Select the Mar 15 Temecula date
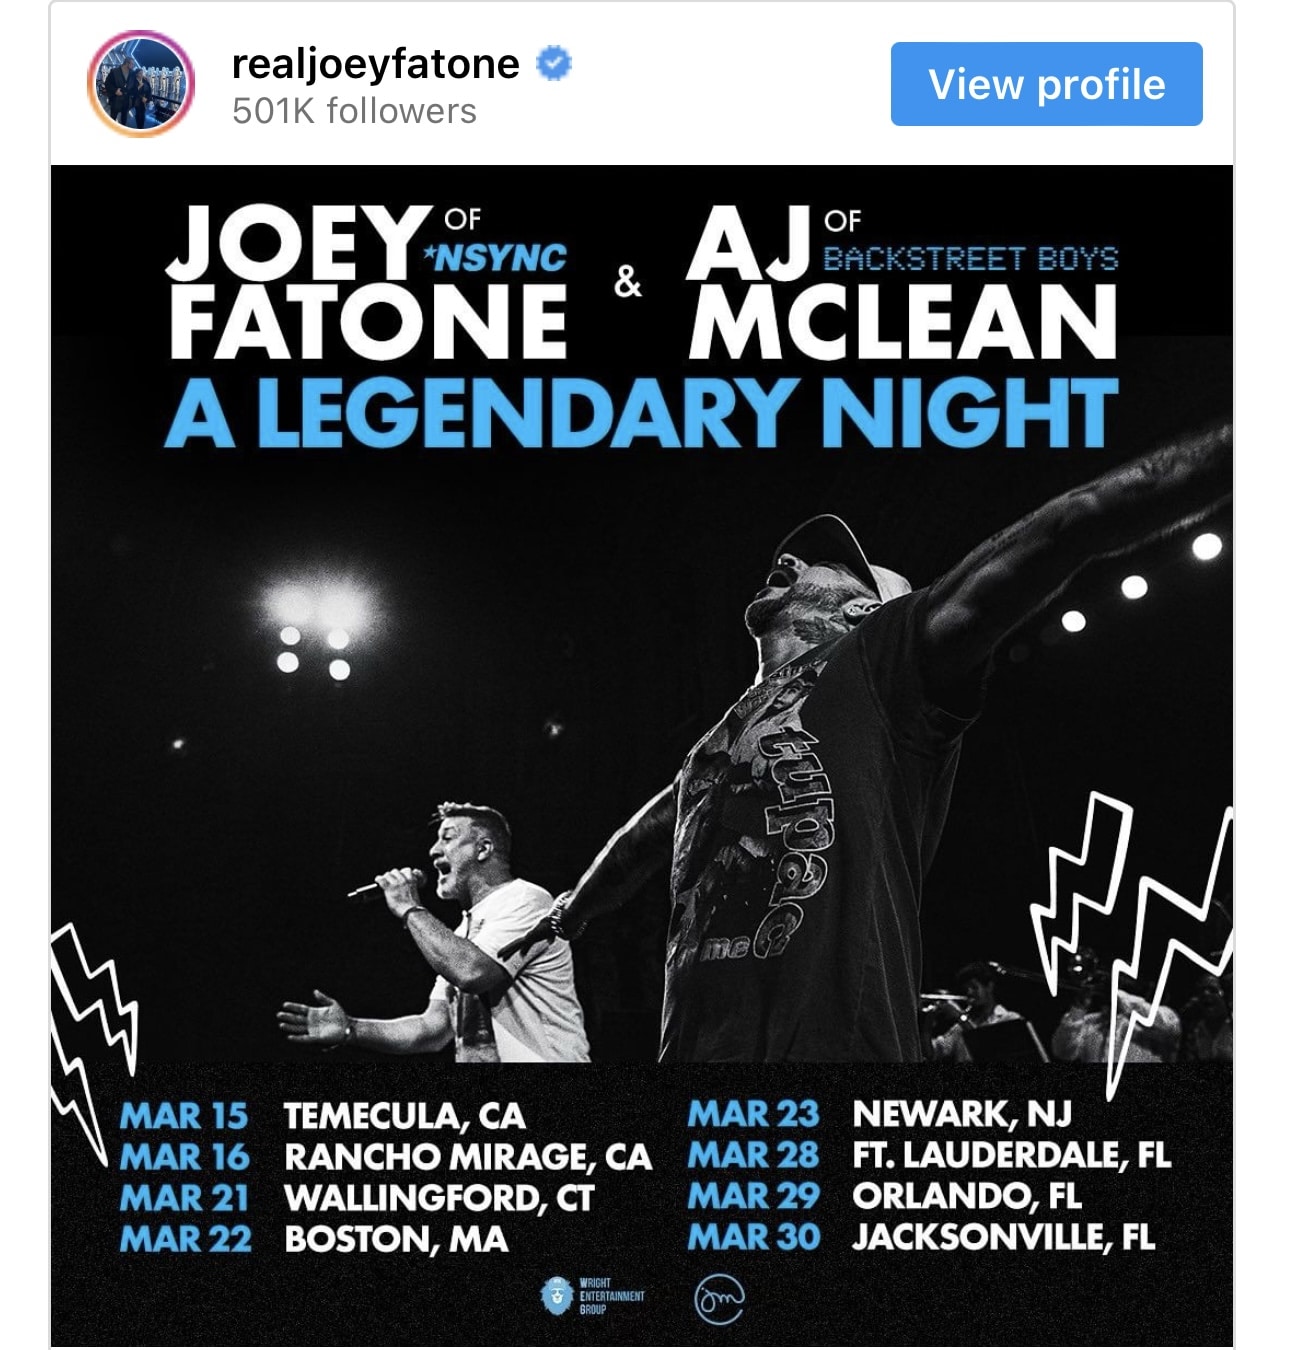The height and width of the screenshot is (1350, 1290). click(x=322, y=1116)
